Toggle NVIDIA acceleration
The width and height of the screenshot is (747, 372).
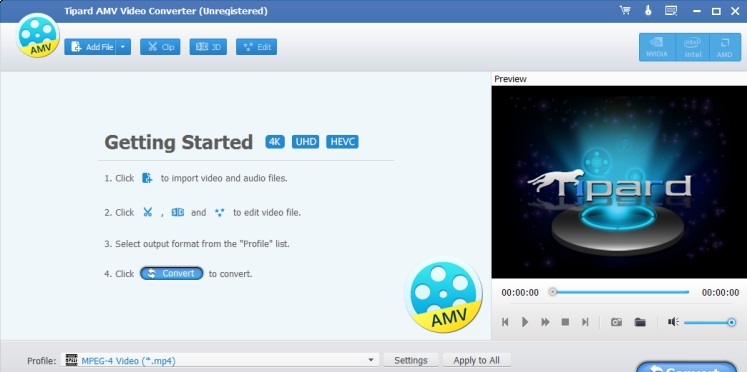(x=656, y=47)
